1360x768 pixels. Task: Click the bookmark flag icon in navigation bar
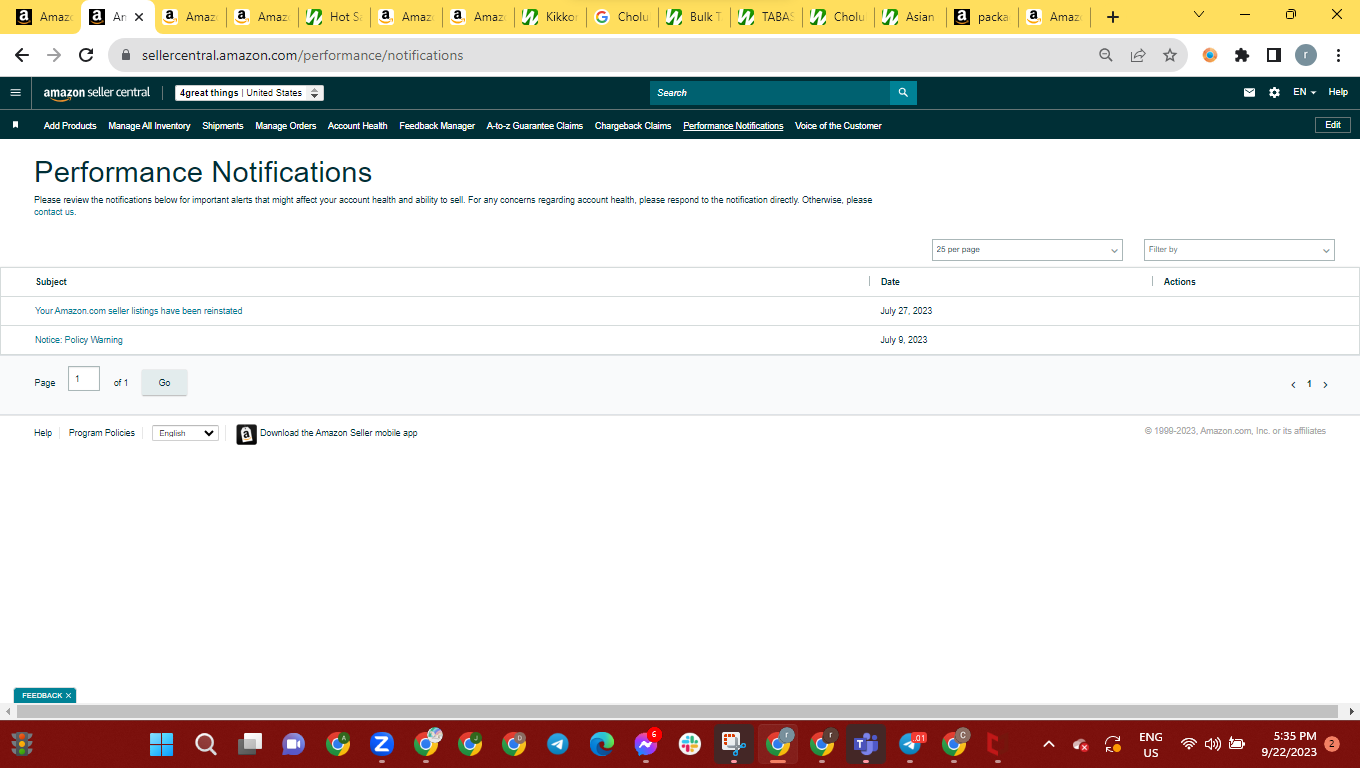coord(15,125)
